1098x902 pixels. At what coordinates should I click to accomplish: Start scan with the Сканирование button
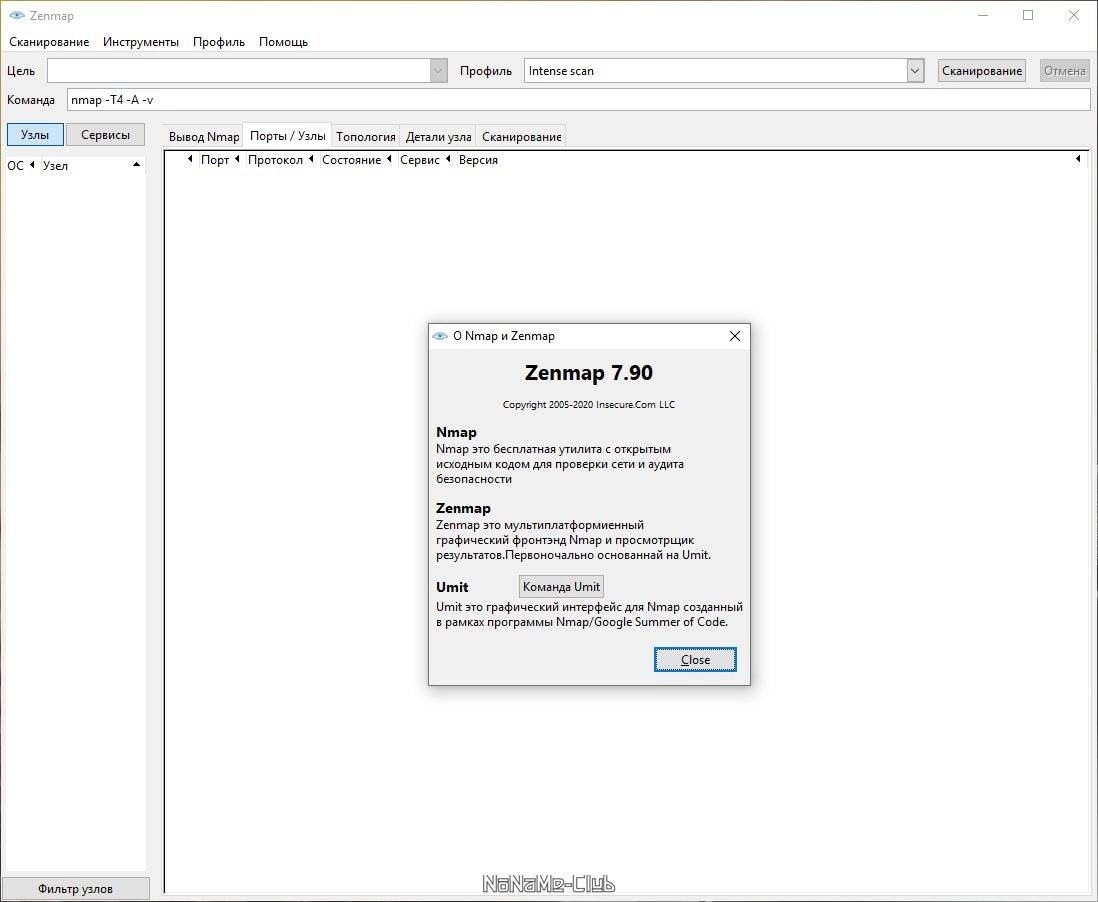click(982, 71)
